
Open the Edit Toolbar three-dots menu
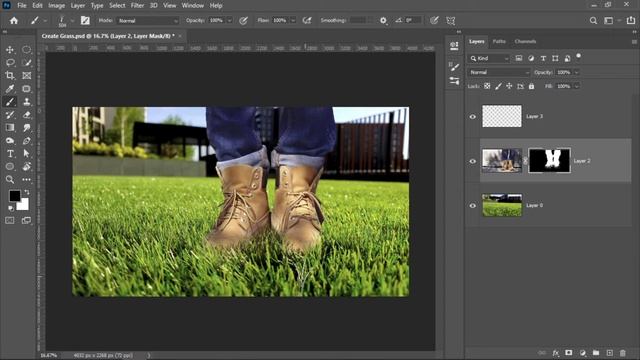tap(27, 180)
